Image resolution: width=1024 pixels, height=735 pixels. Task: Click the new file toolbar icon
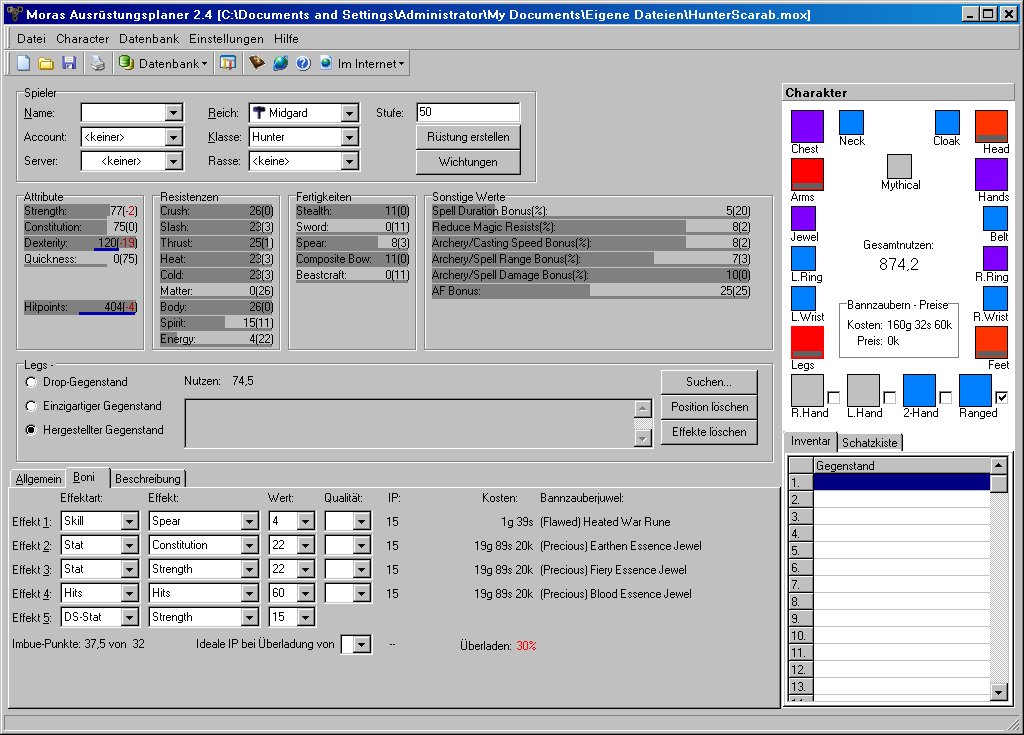click(23, 63)
